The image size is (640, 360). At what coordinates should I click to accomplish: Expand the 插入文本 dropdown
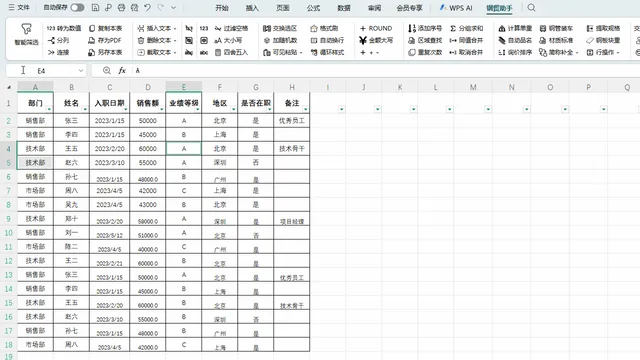coord(175,29)
